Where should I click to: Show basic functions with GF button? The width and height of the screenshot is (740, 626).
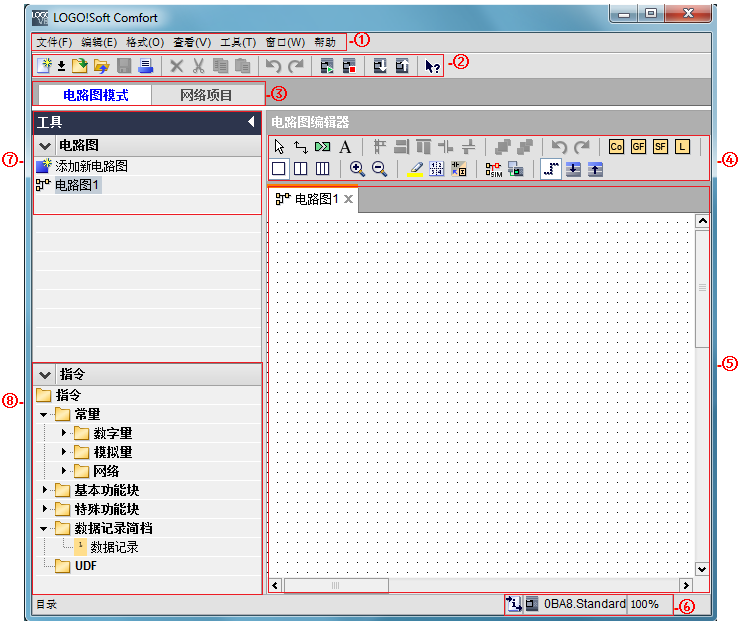pos(638,147)
